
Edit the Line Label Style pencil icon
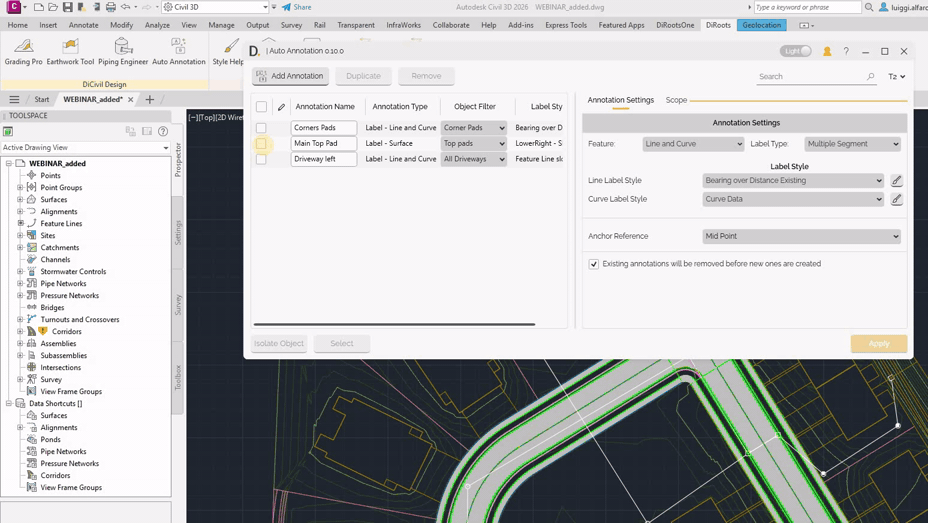coord(897,181)
